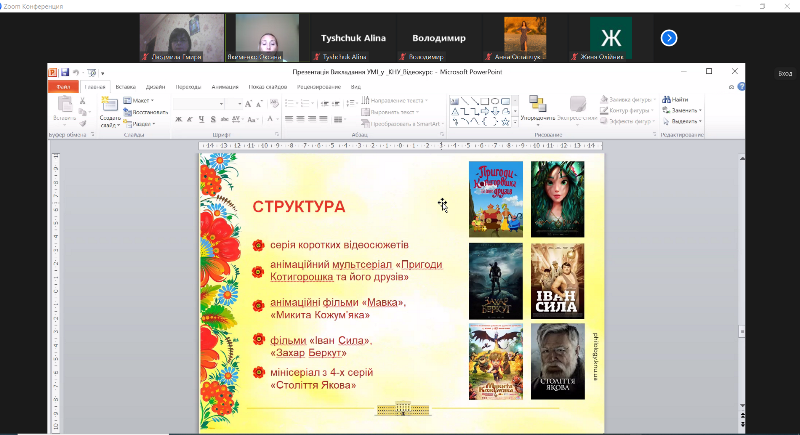800x435 pixels.
Task: Select Tyshchuk Alina participant tile
Action: point(353,38)
